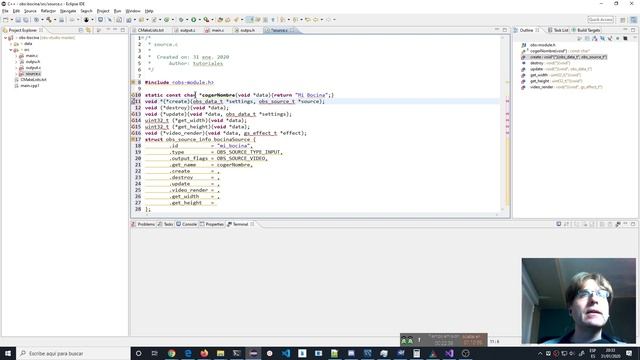This screenshot has width=640, height=360.
Task: Click the Debug bug toolbar icon
Action: (x=181, y=20)
